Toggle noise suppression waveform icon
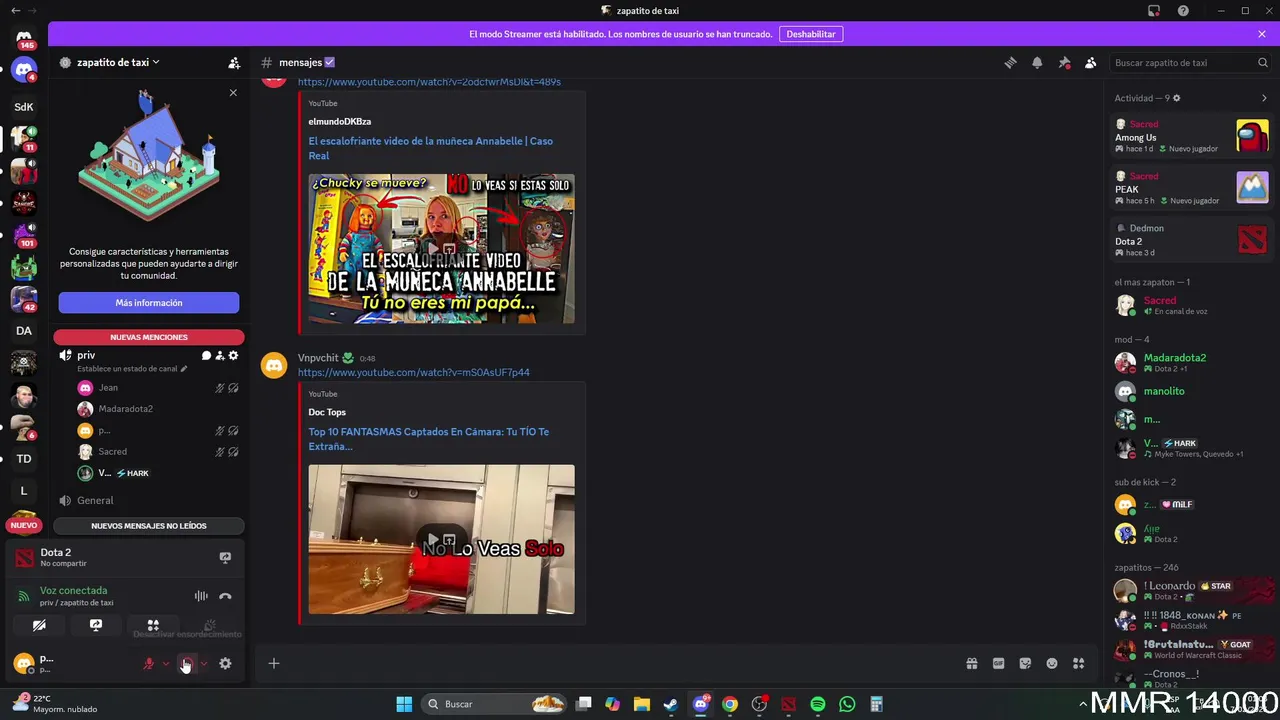This screenshot has height=720, width=1280. tap(201, 596)
